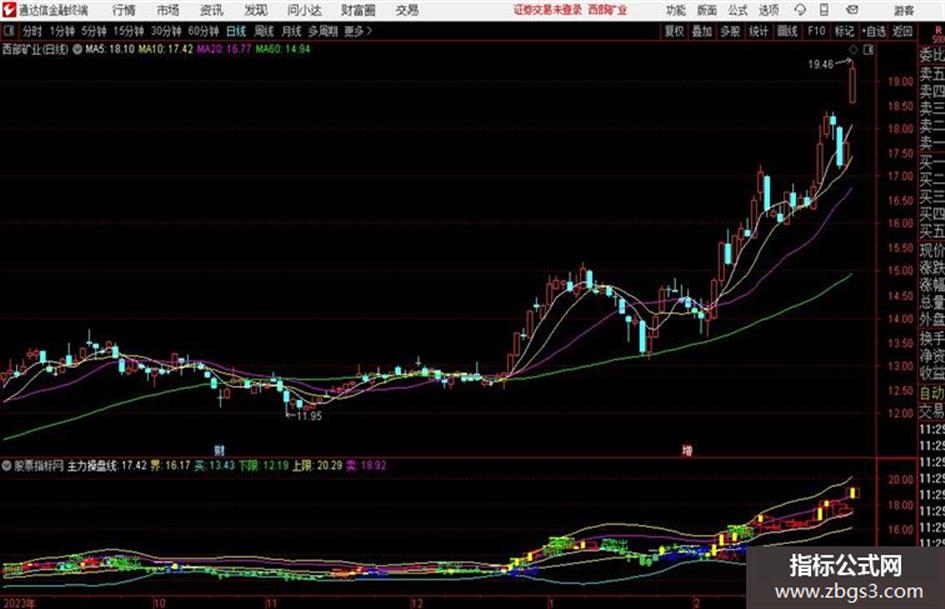This screenshot has height=609, width=945.
Task: Click the 自动 label in right sidebar
Action: (x=932, y=393)
